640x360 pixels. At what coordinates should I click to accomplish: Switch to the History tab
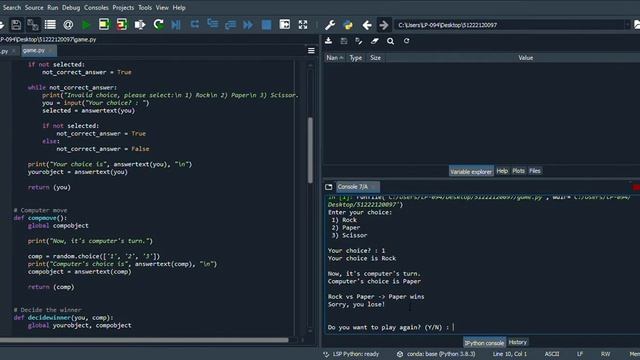pyautogui.click(x=518, y=342)
